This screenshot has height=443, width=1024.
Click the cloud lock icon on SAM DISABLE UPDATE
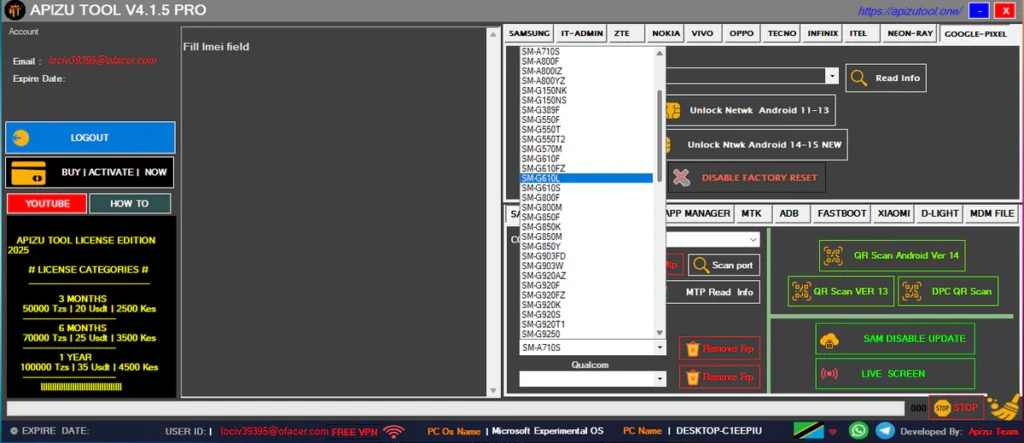click(x=829, y=339)
